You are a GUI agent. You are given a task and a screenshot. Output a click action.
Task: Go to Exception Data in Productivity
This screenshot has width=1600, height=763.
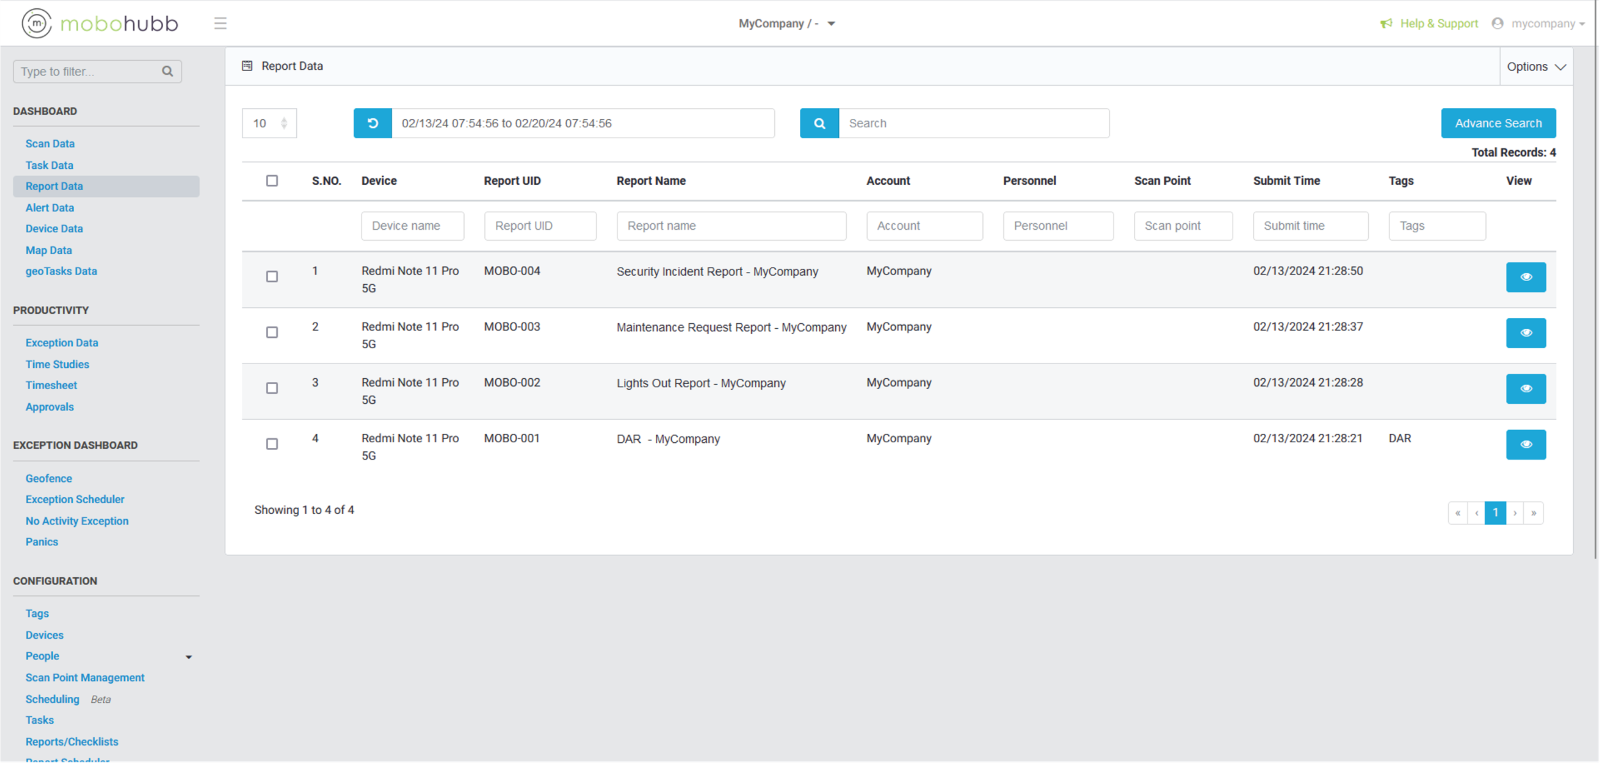coord(62,343)
